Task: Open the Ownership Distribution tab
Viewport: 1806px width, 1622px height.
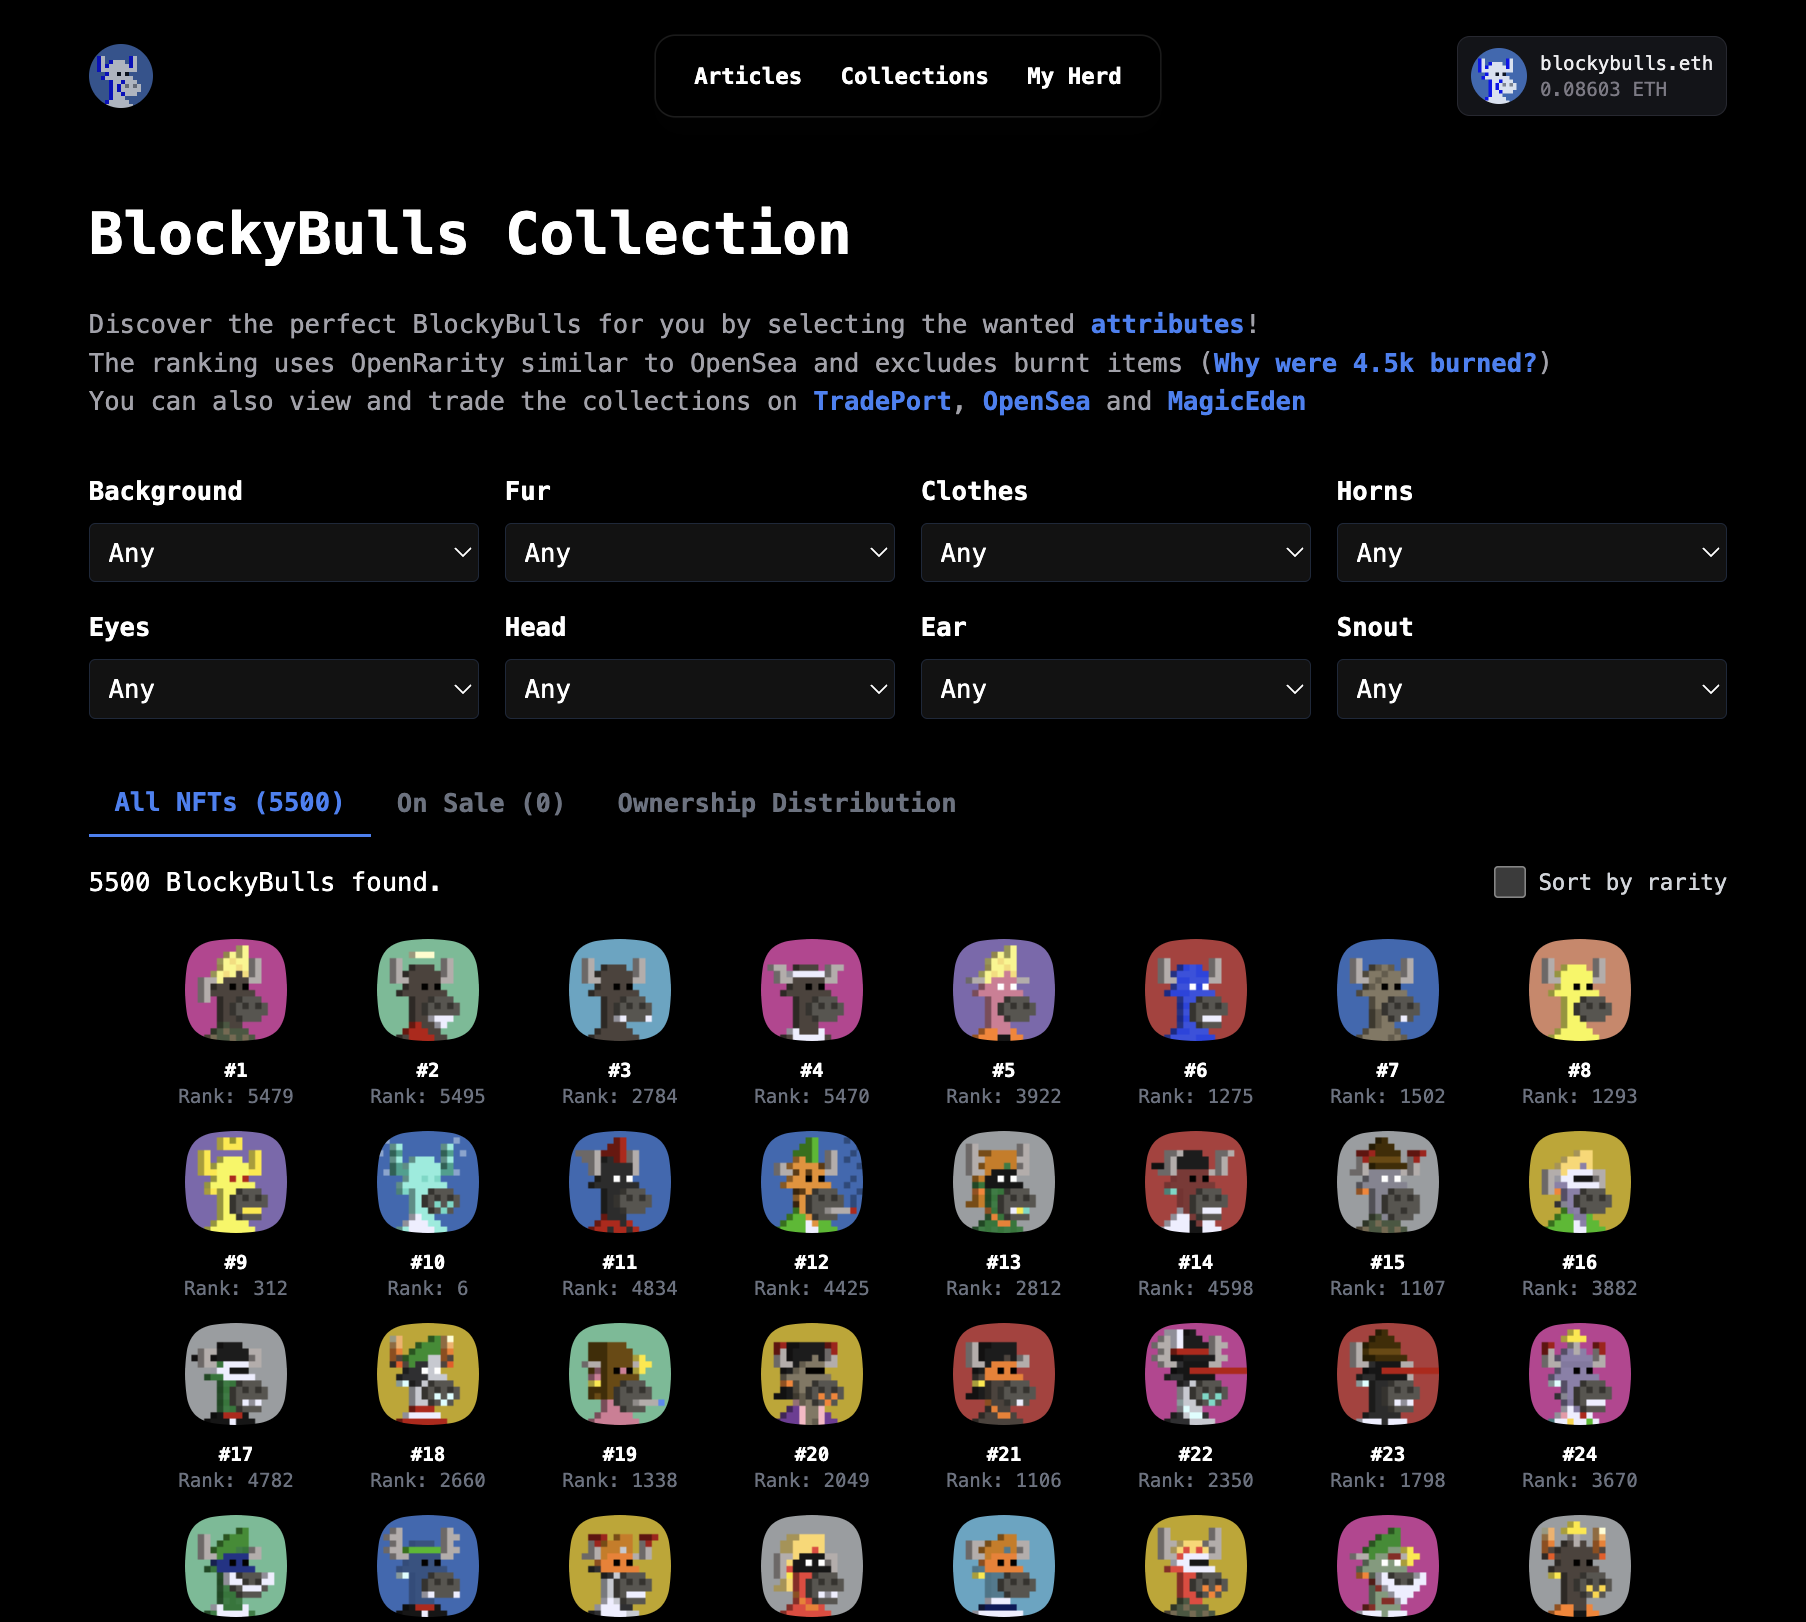Action: point(787,803)
